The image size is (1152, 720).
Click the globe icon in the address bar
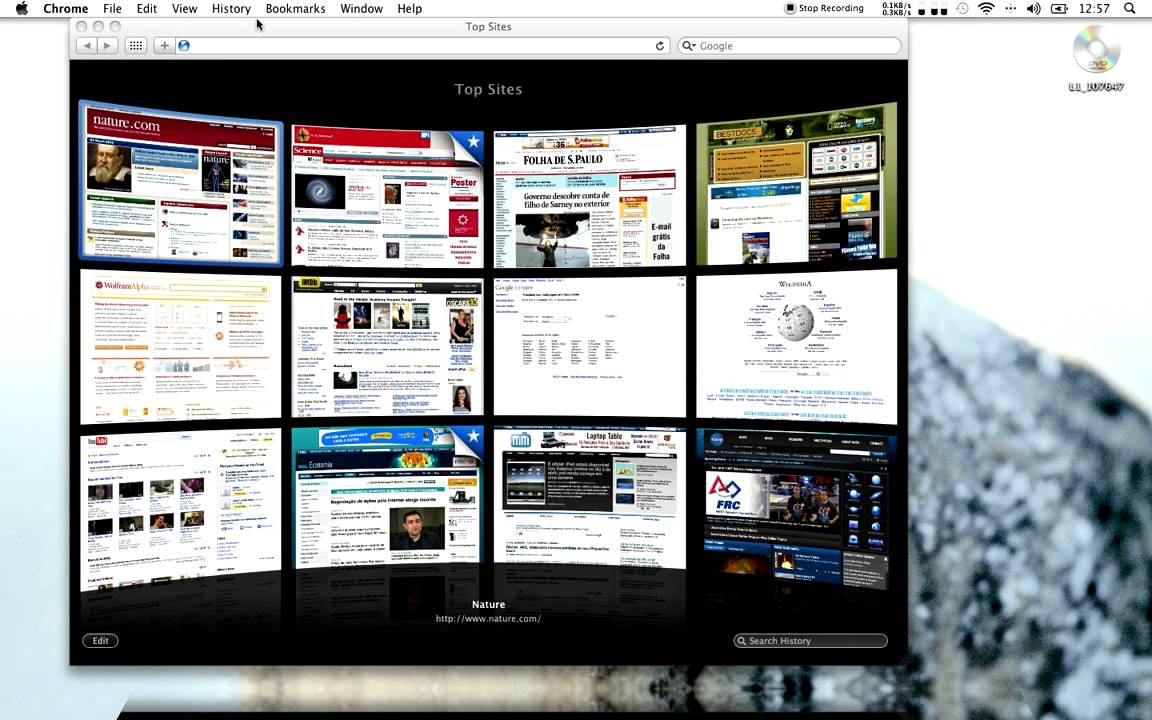184,46
